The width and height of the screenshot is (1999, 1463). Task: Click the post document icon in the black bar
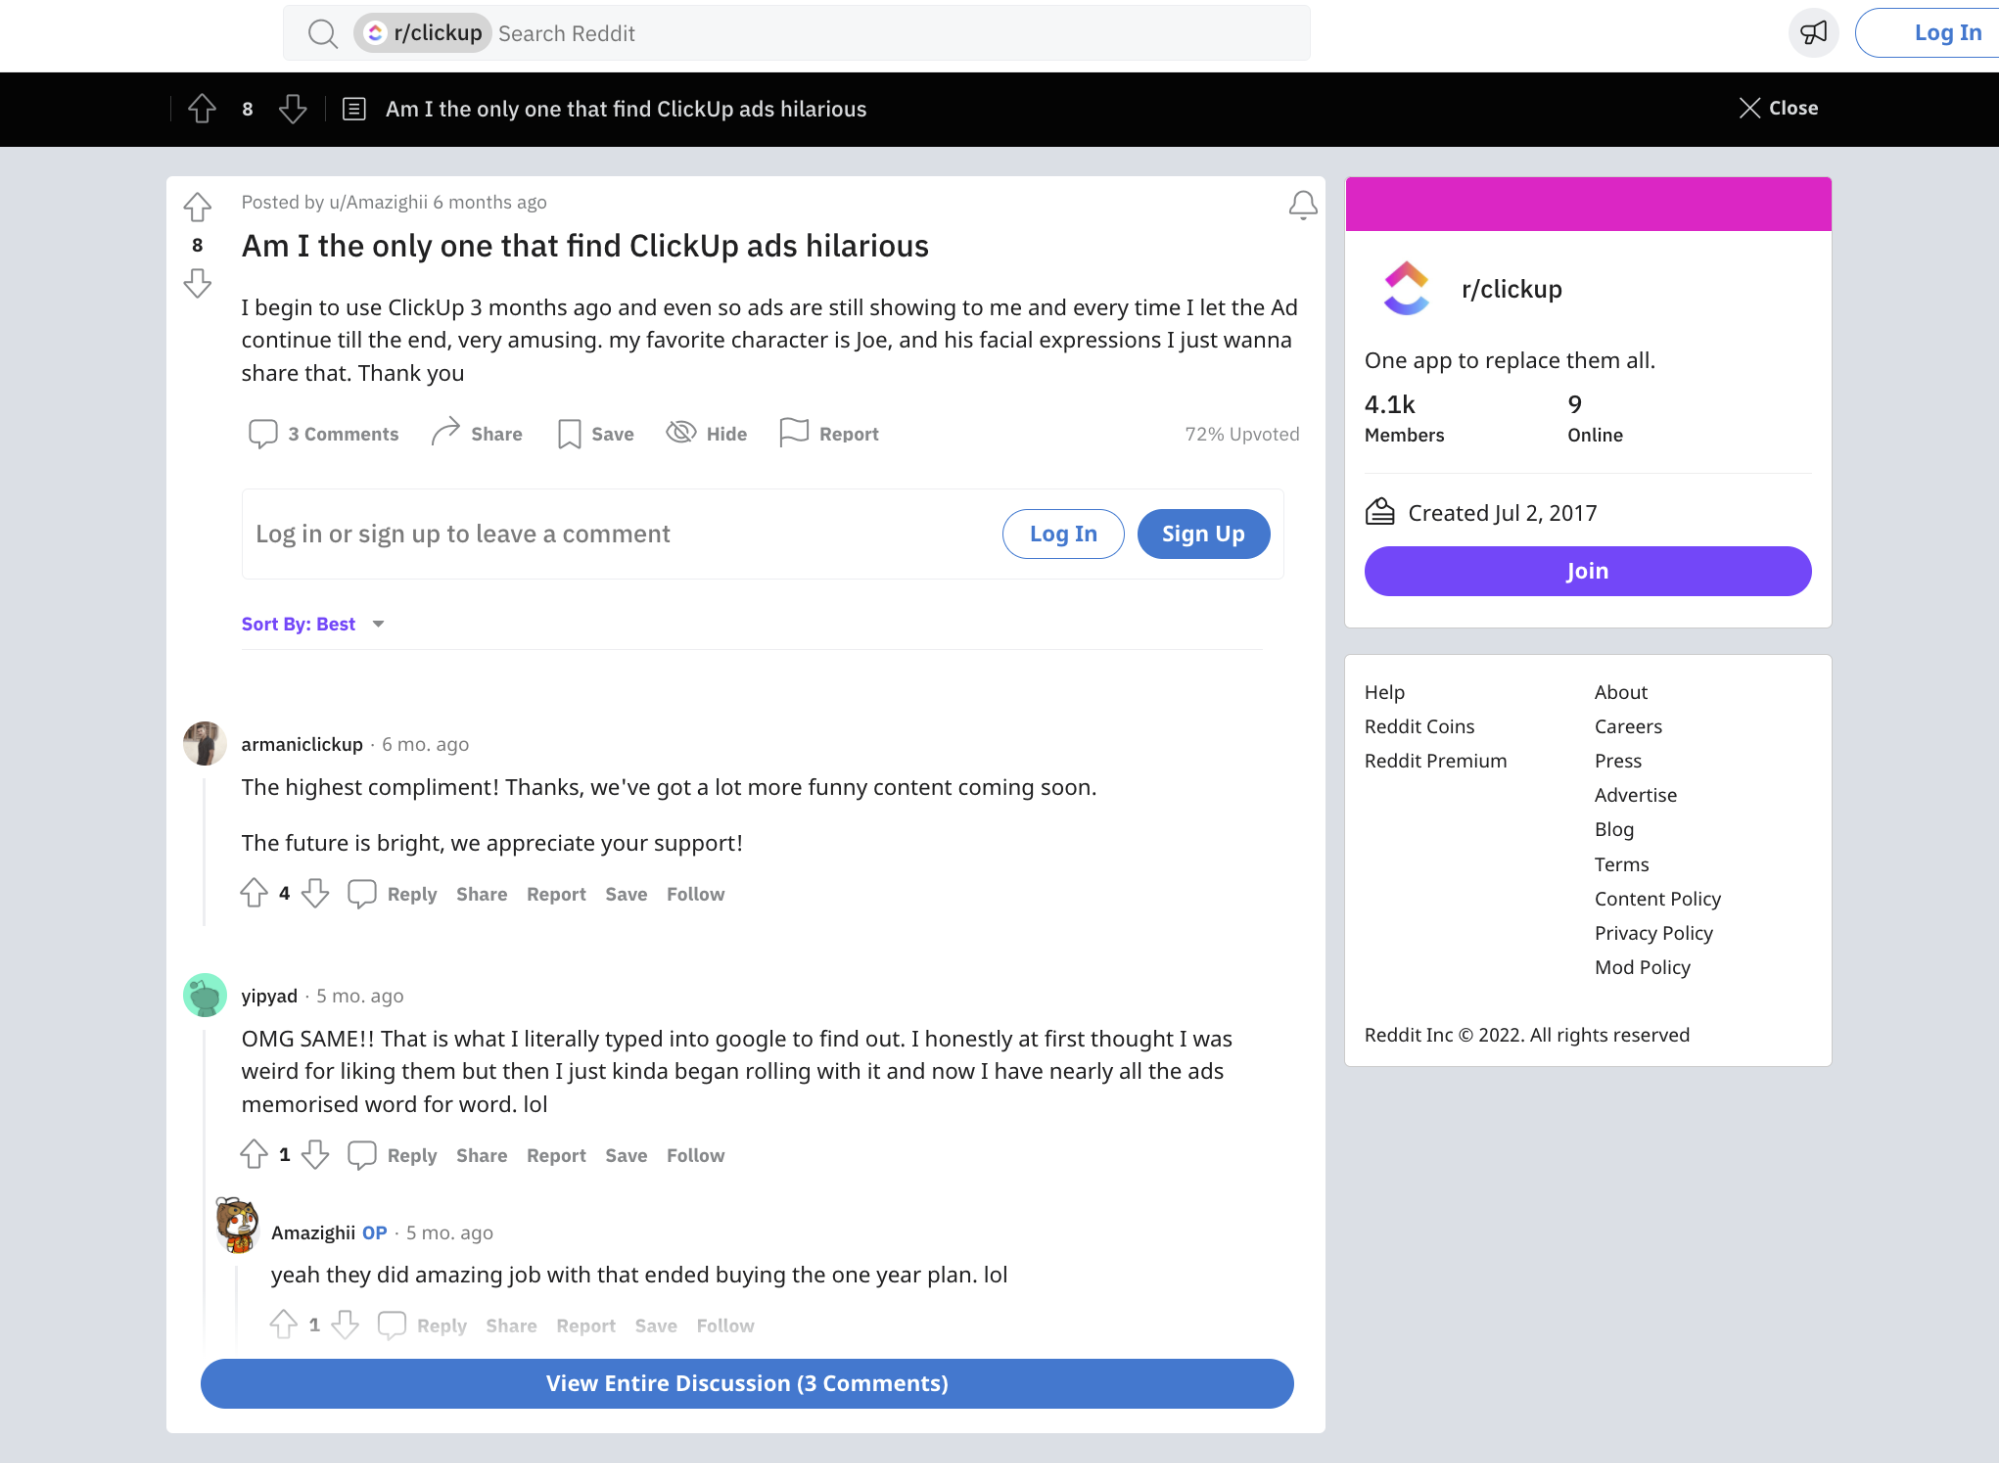click(x=354, y=108)
